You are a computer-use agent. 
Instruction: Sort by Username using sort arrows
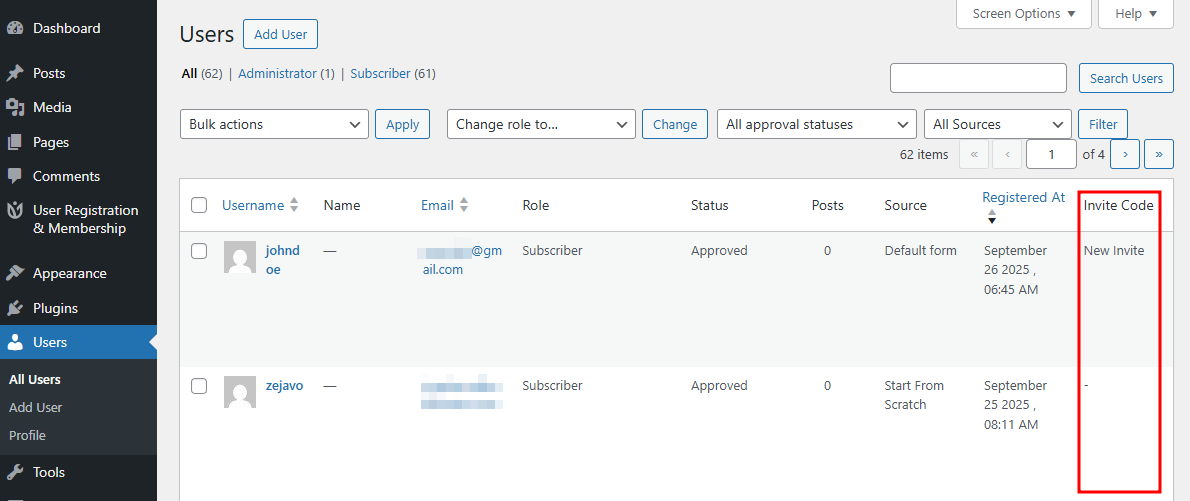tap(294, 205)
